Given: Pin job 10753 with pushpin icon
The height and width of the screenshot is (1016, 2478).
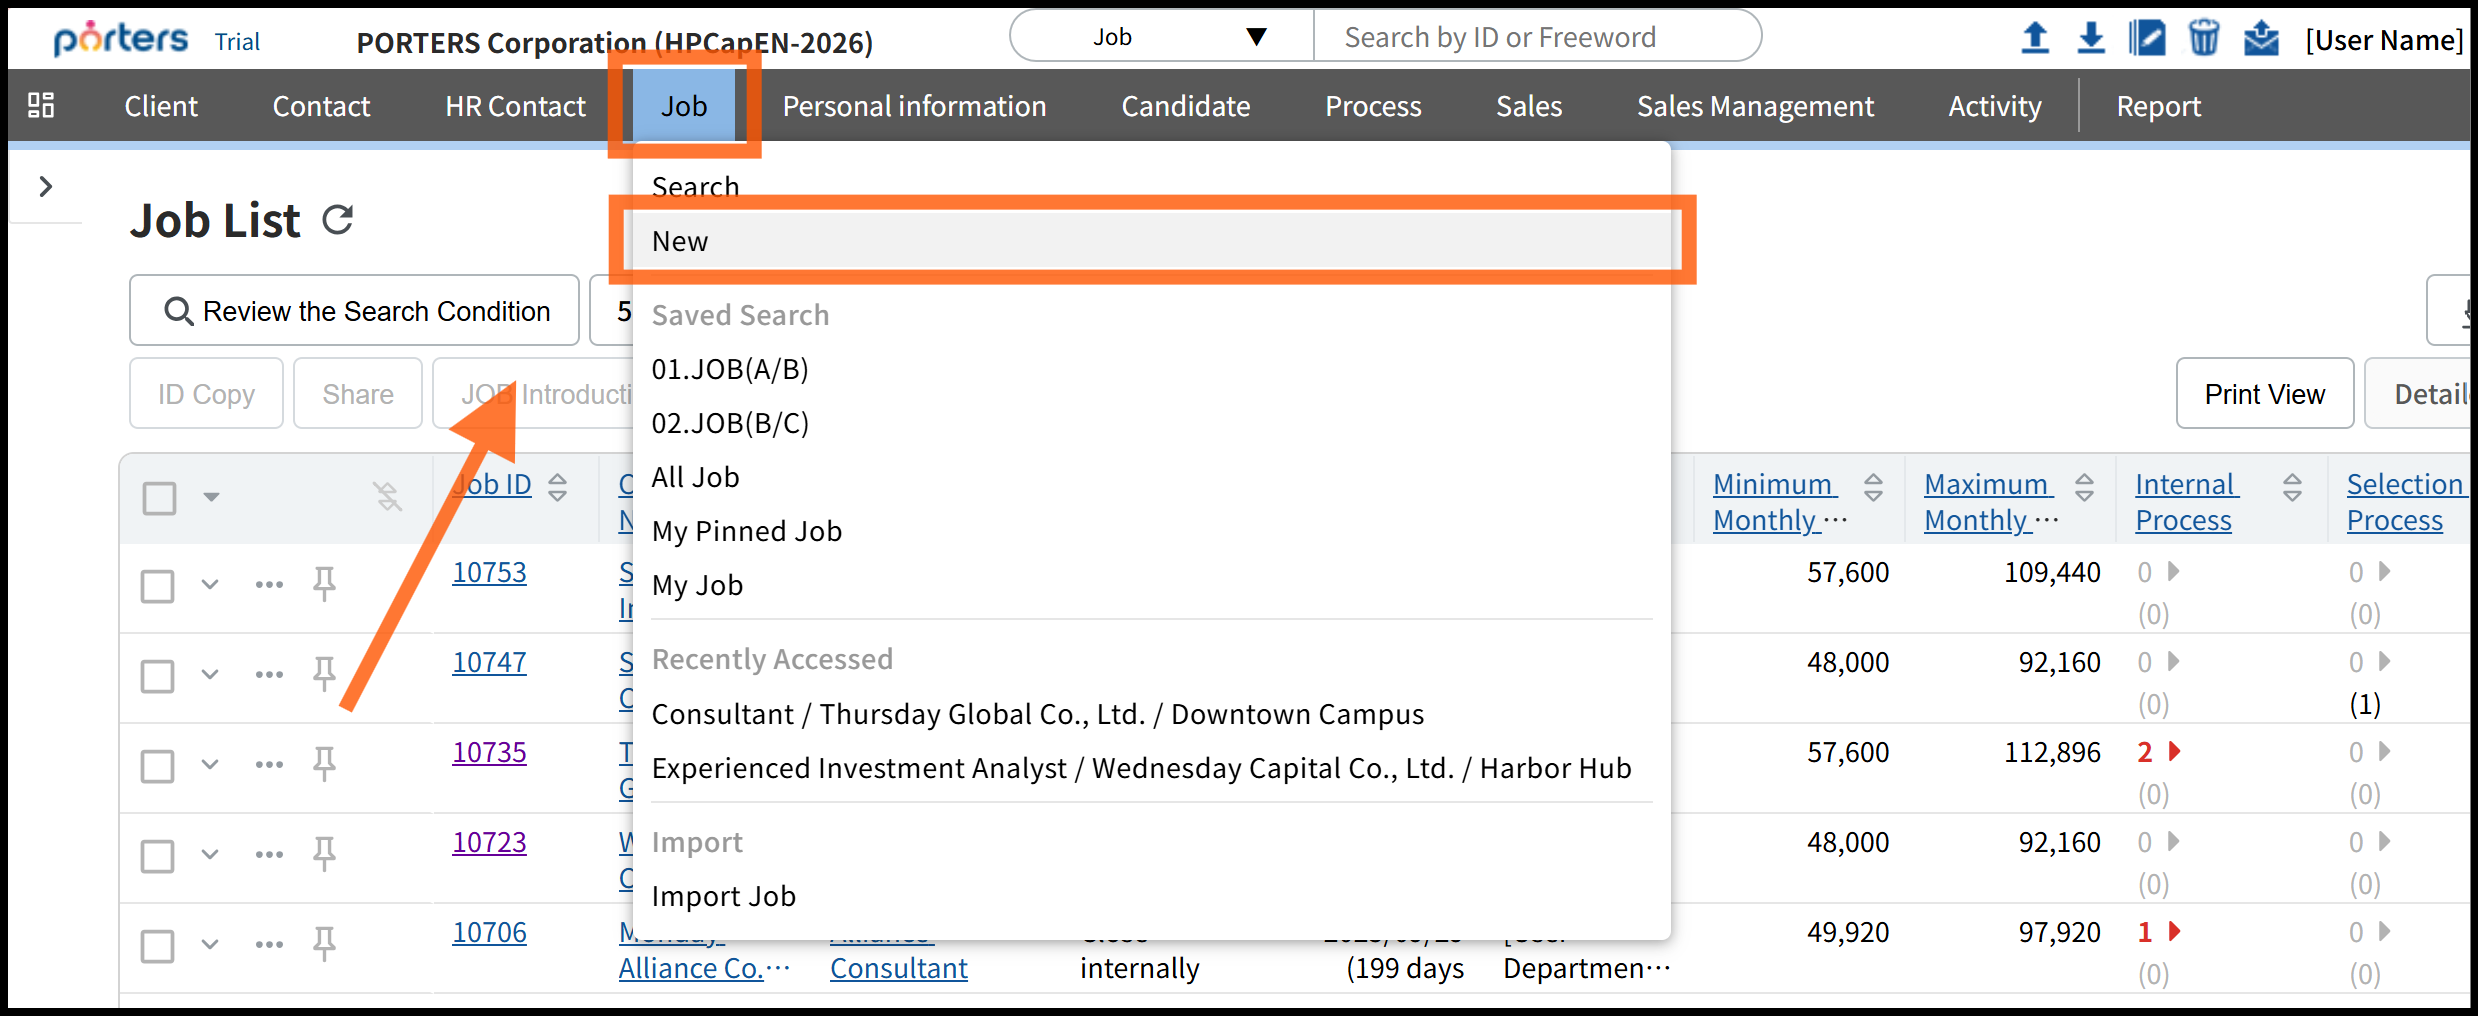Looking at the screenshot, I should 324,583.
